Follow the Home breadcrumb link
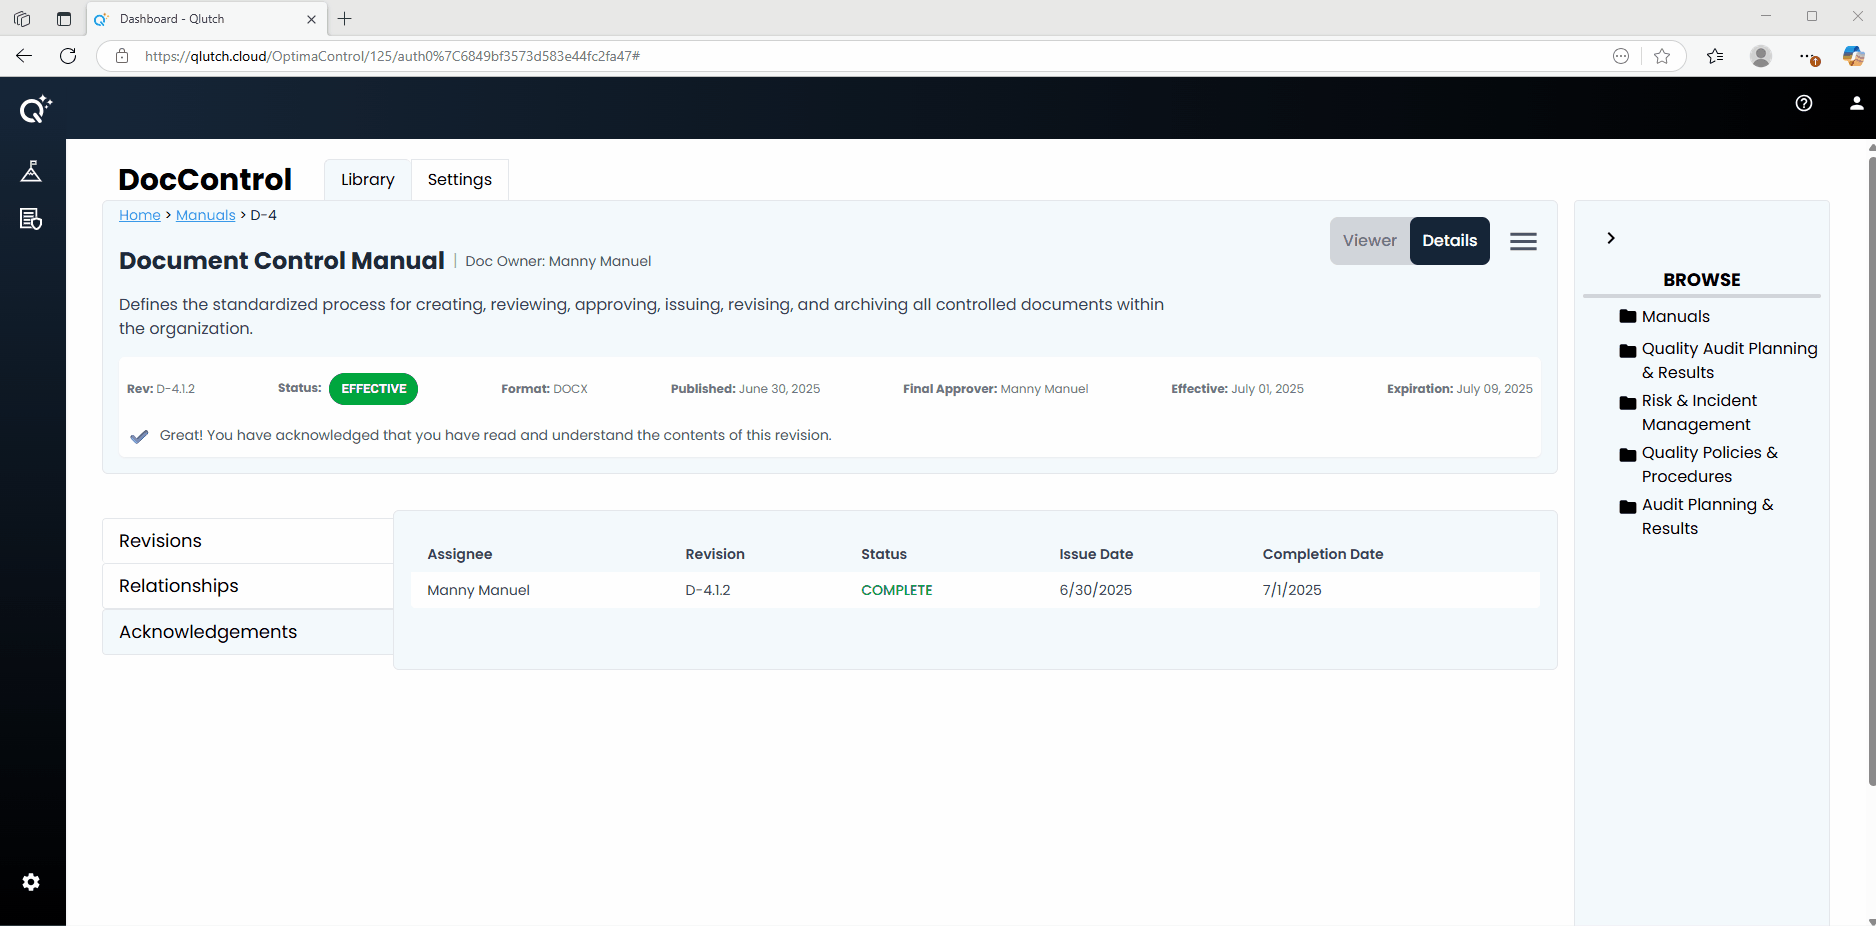The image size is (1876, 926). click(x=139, y=215)
